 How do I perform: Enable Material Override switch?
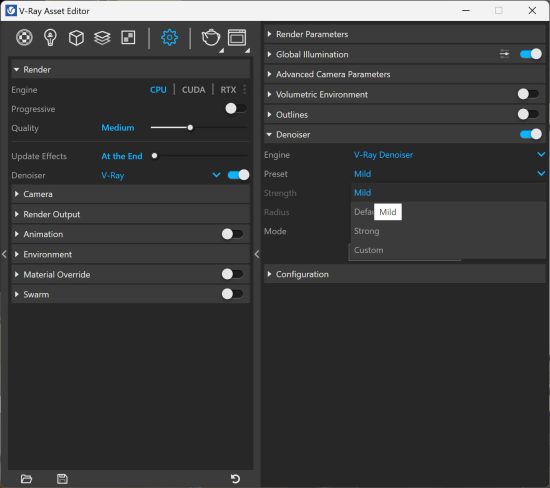pyautogui.click(x=232, y=274)
